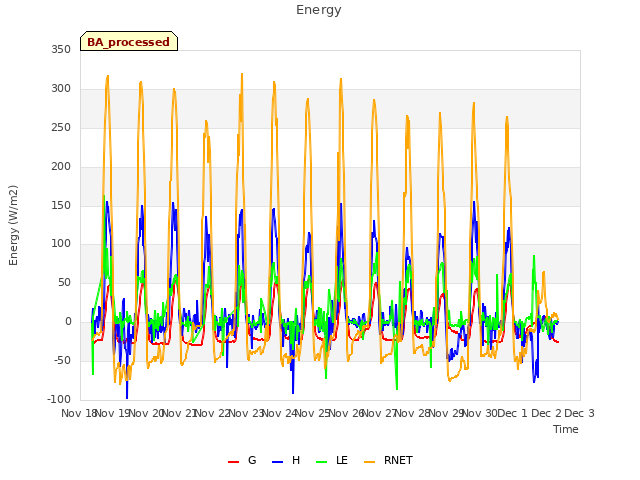Click the BA_processed annotation label
The width and height of the screenshot is (640, 480).
[129, 41]
